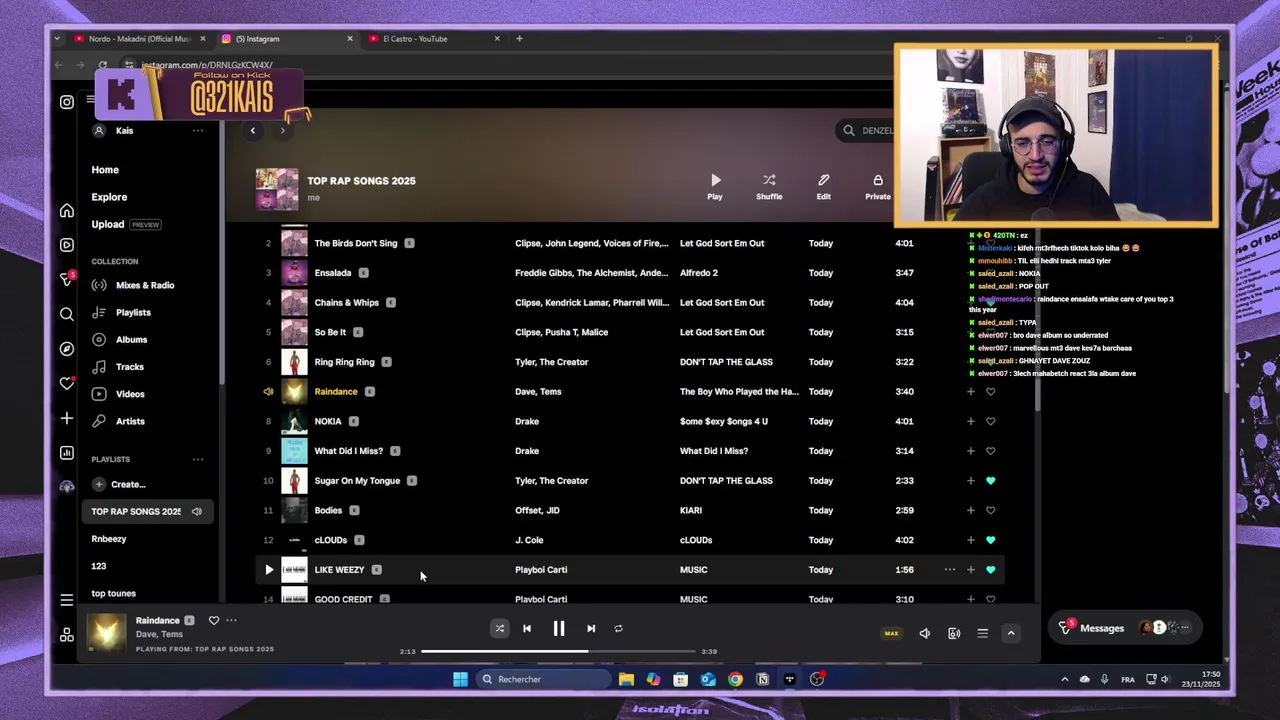Viewport: 1280px width, 720px height.
Task: Reload the browser page
Action: tap(102, 65)
